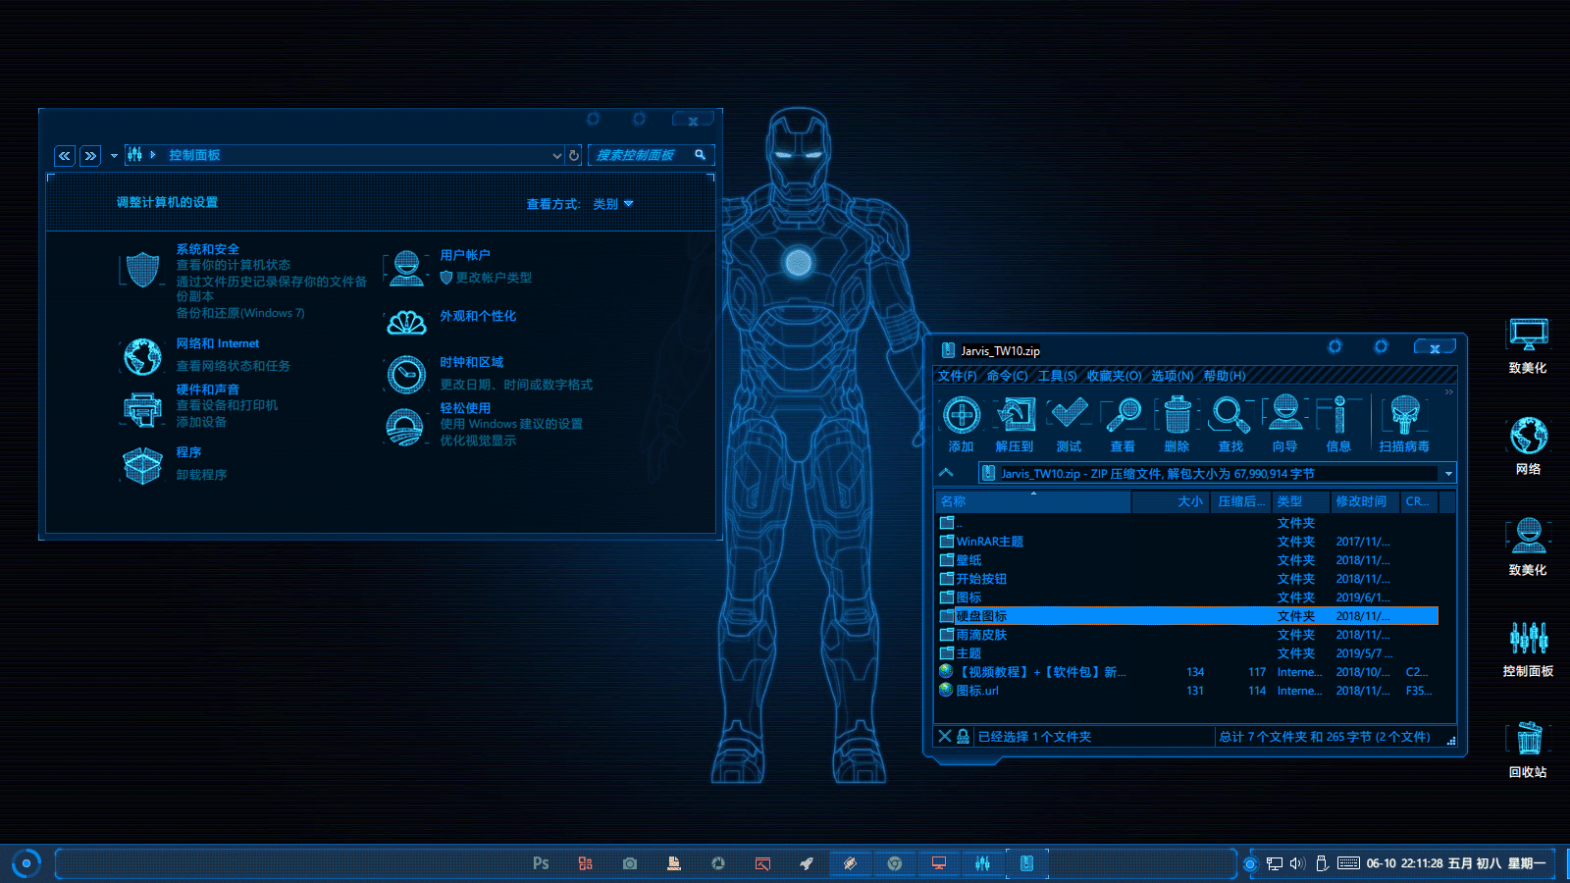1570x883 pixels.
Task: Open Photoshop from the taskbar
Action: [x=541, y=863]
